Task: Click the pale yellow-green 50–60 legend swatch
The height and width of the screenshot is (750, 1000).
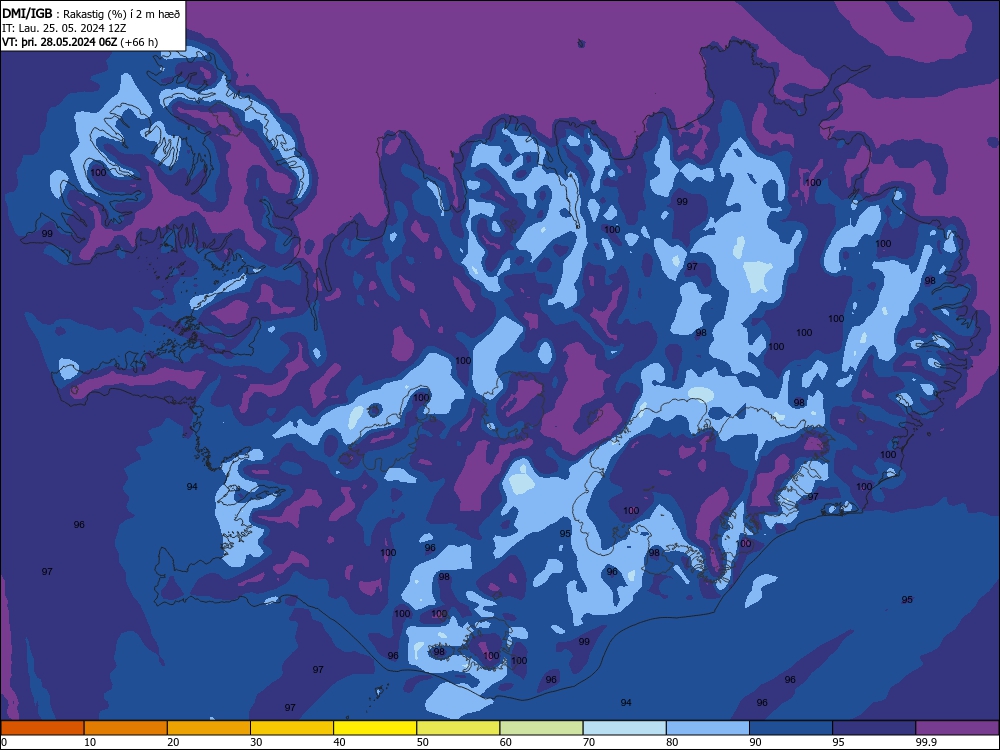Action: 459,728
